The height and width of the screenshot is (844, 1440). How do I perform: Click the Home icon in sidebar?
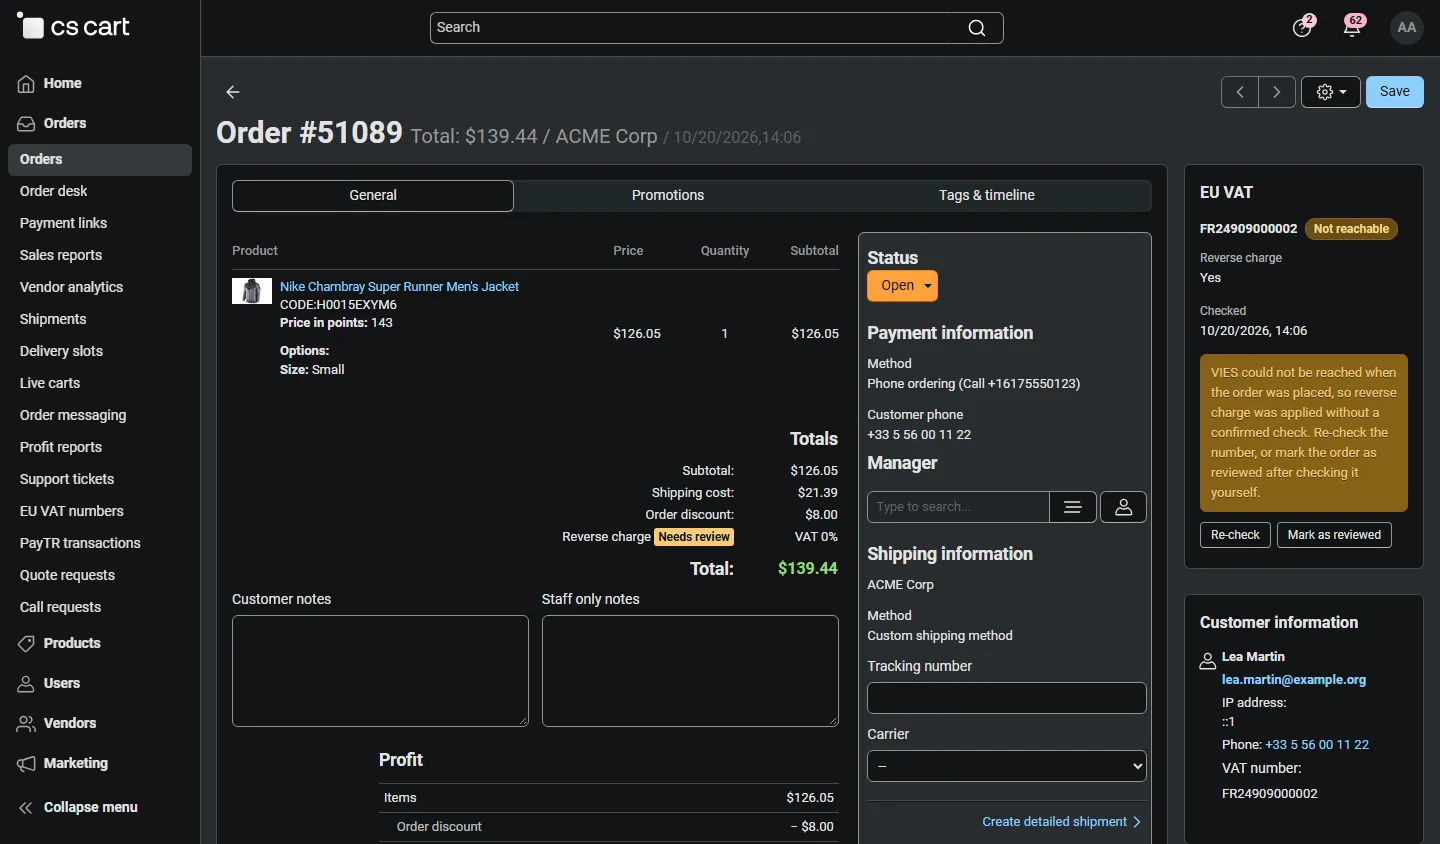pyautogui.click(x=26, y=84)
